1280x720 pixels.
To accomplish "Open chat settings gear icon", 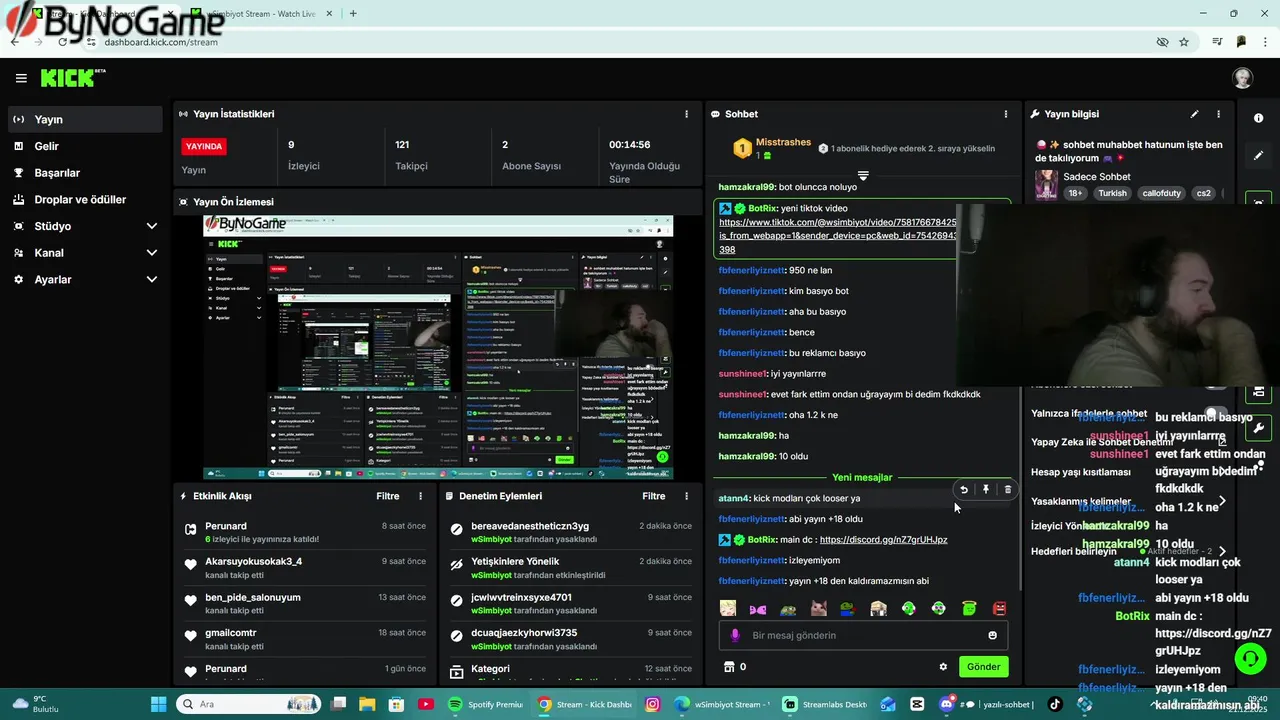I will coord(942,666).
